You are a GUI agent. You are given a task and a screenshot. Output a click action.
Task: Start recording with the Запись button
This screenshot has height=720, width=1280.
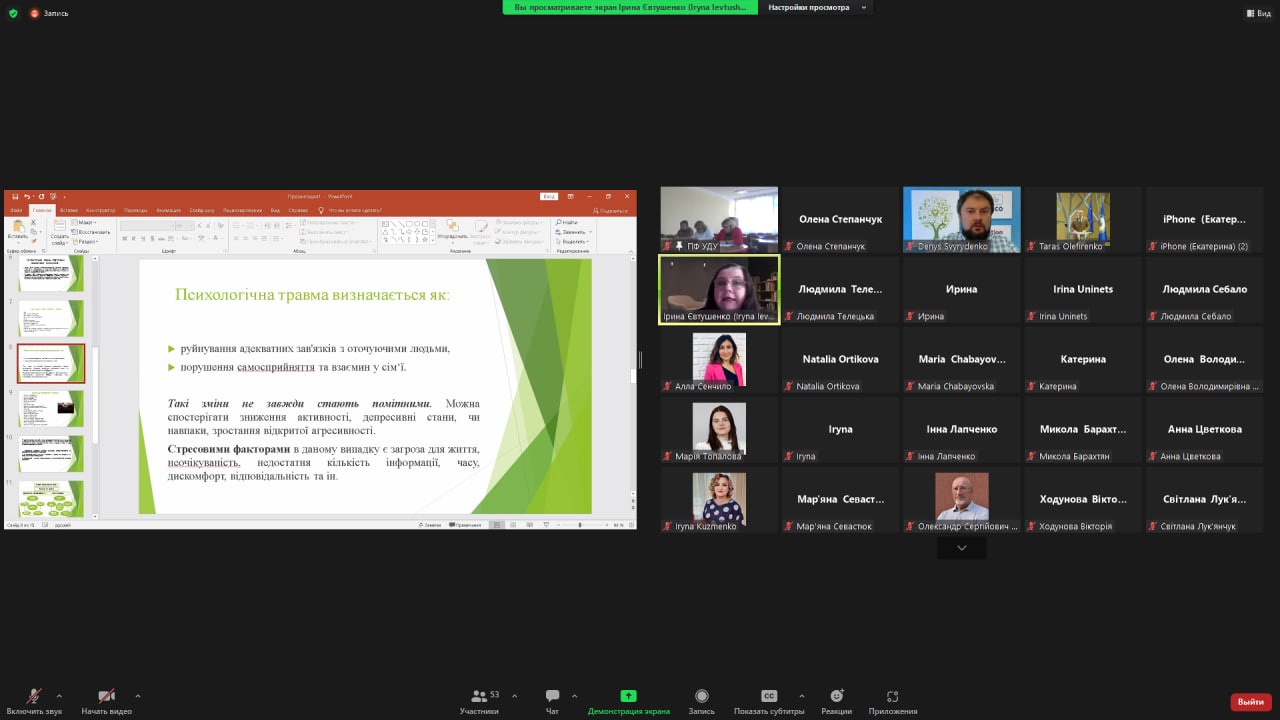click(701, 701)
